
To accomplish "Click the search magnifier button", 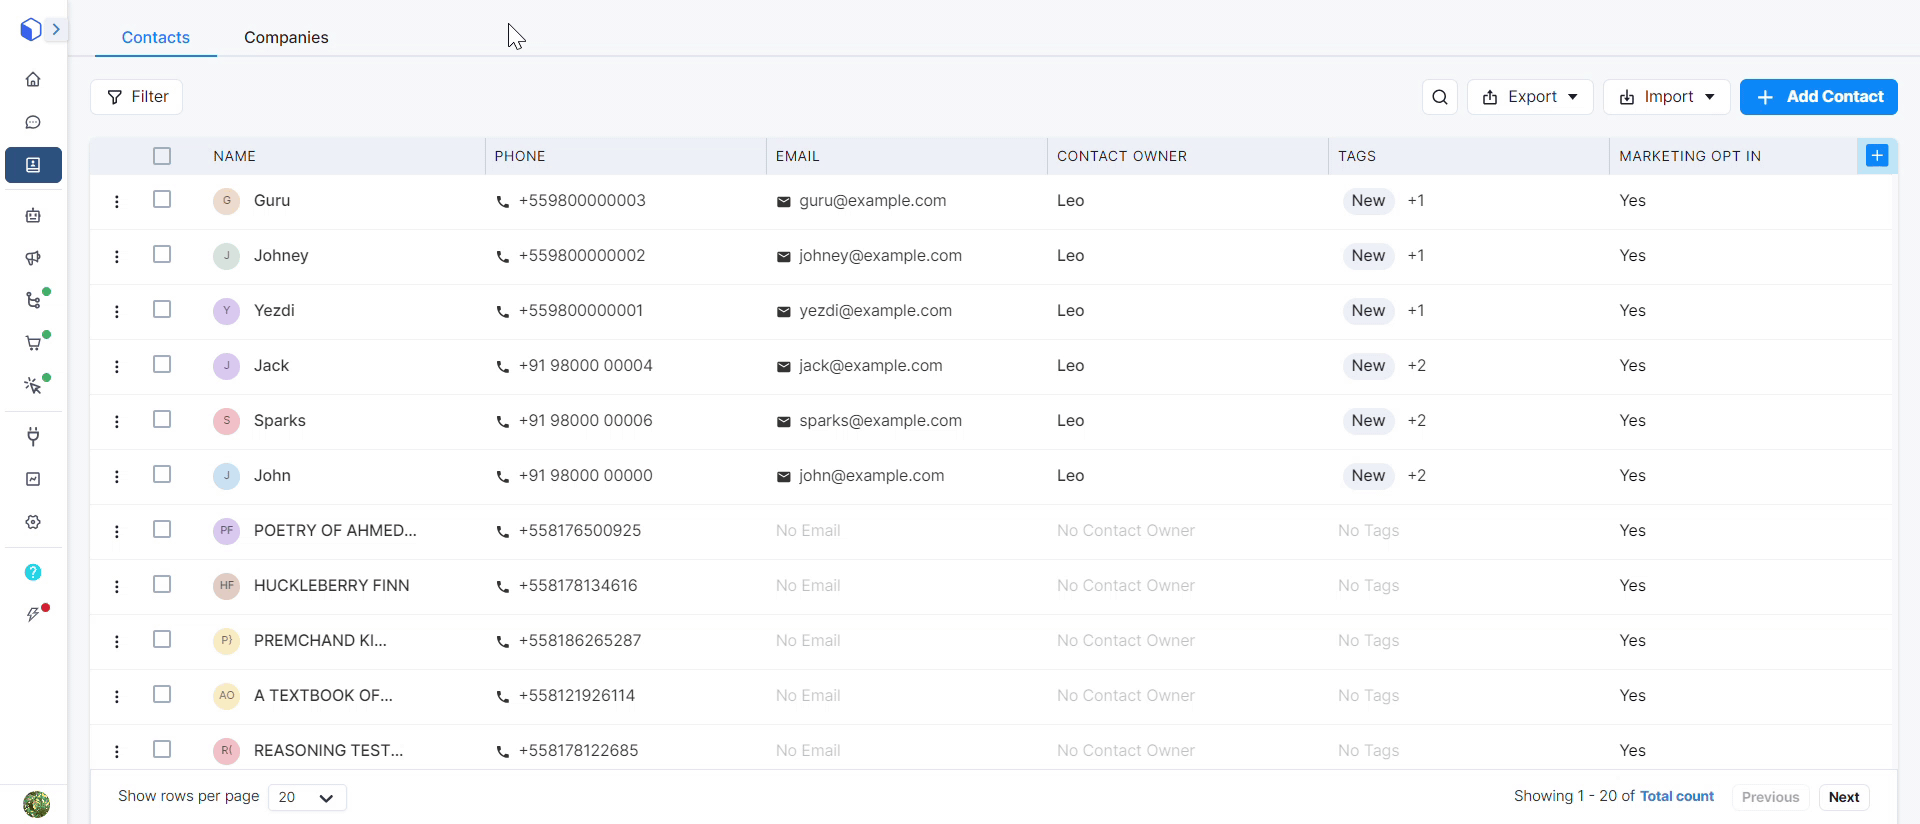I will click(x=1439, y=97).
